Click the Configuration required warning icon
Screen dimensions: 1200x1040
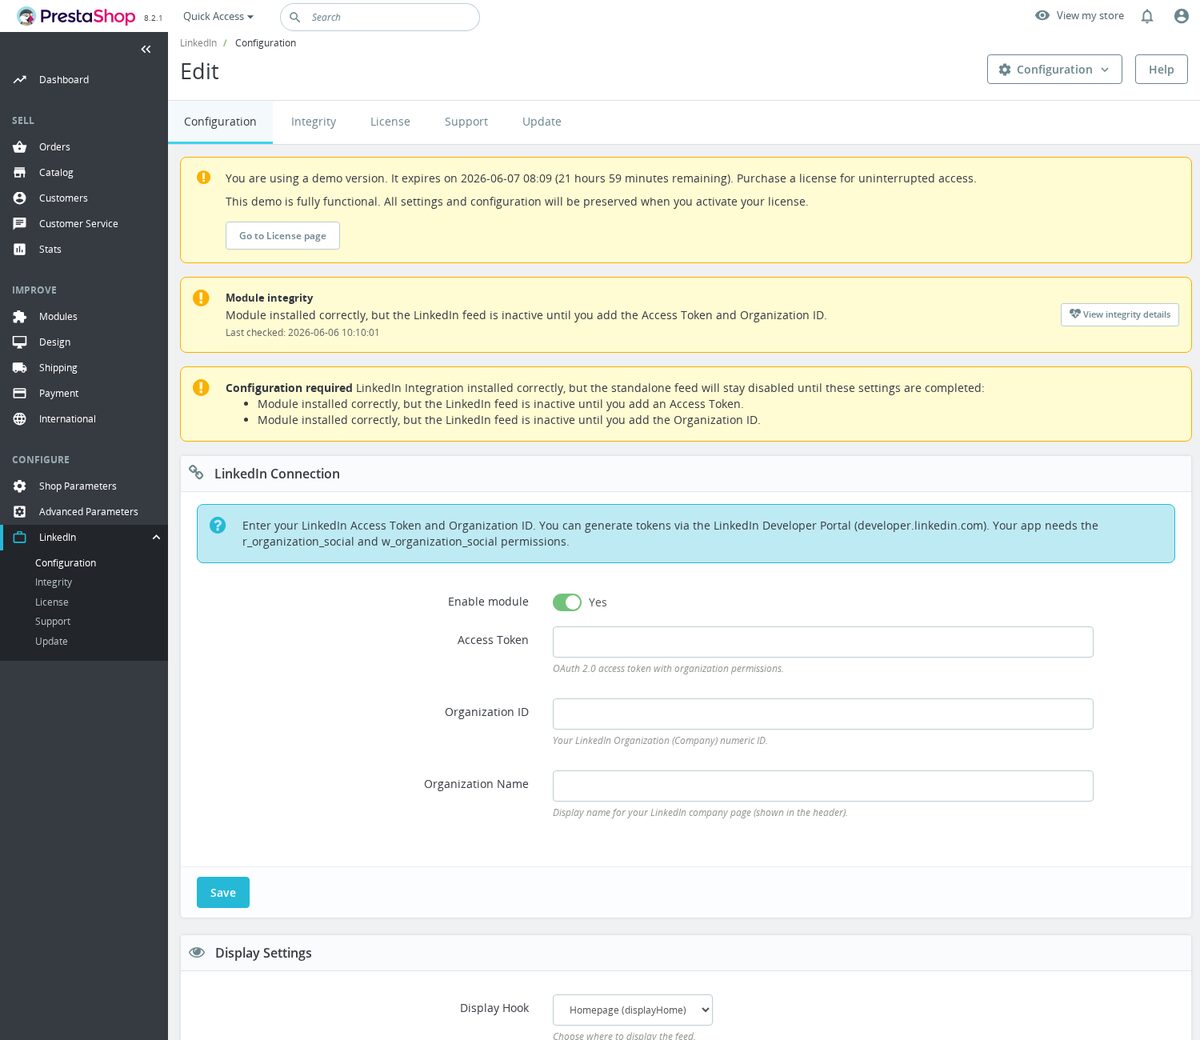[201, 388]
